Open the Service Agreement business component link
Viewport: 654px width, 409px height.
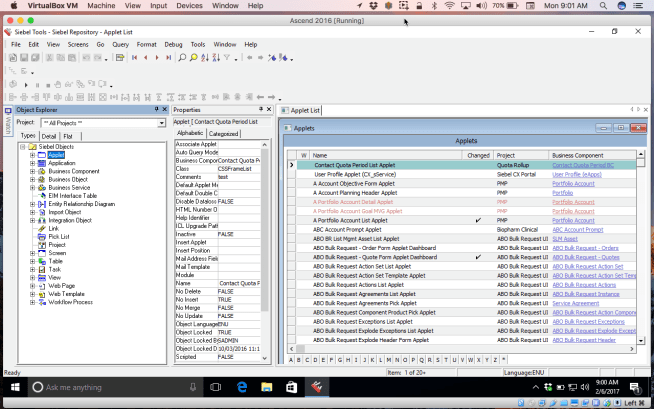[576, 303]
